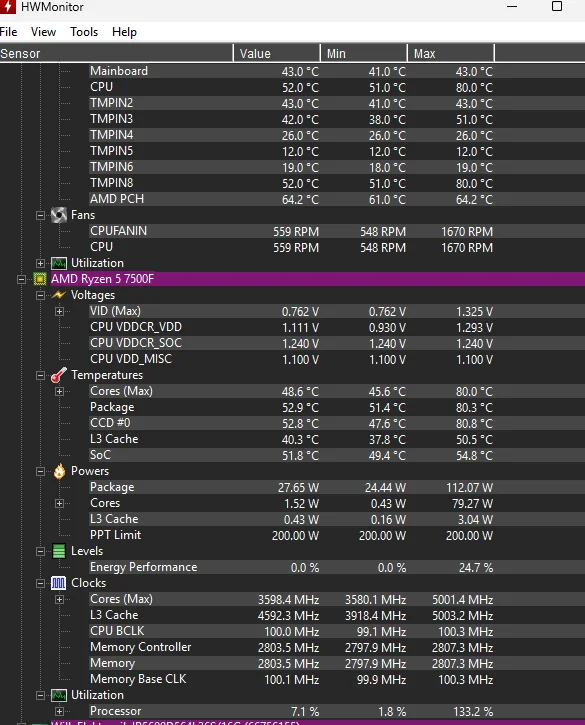Open the Help menu

(124, 32)
